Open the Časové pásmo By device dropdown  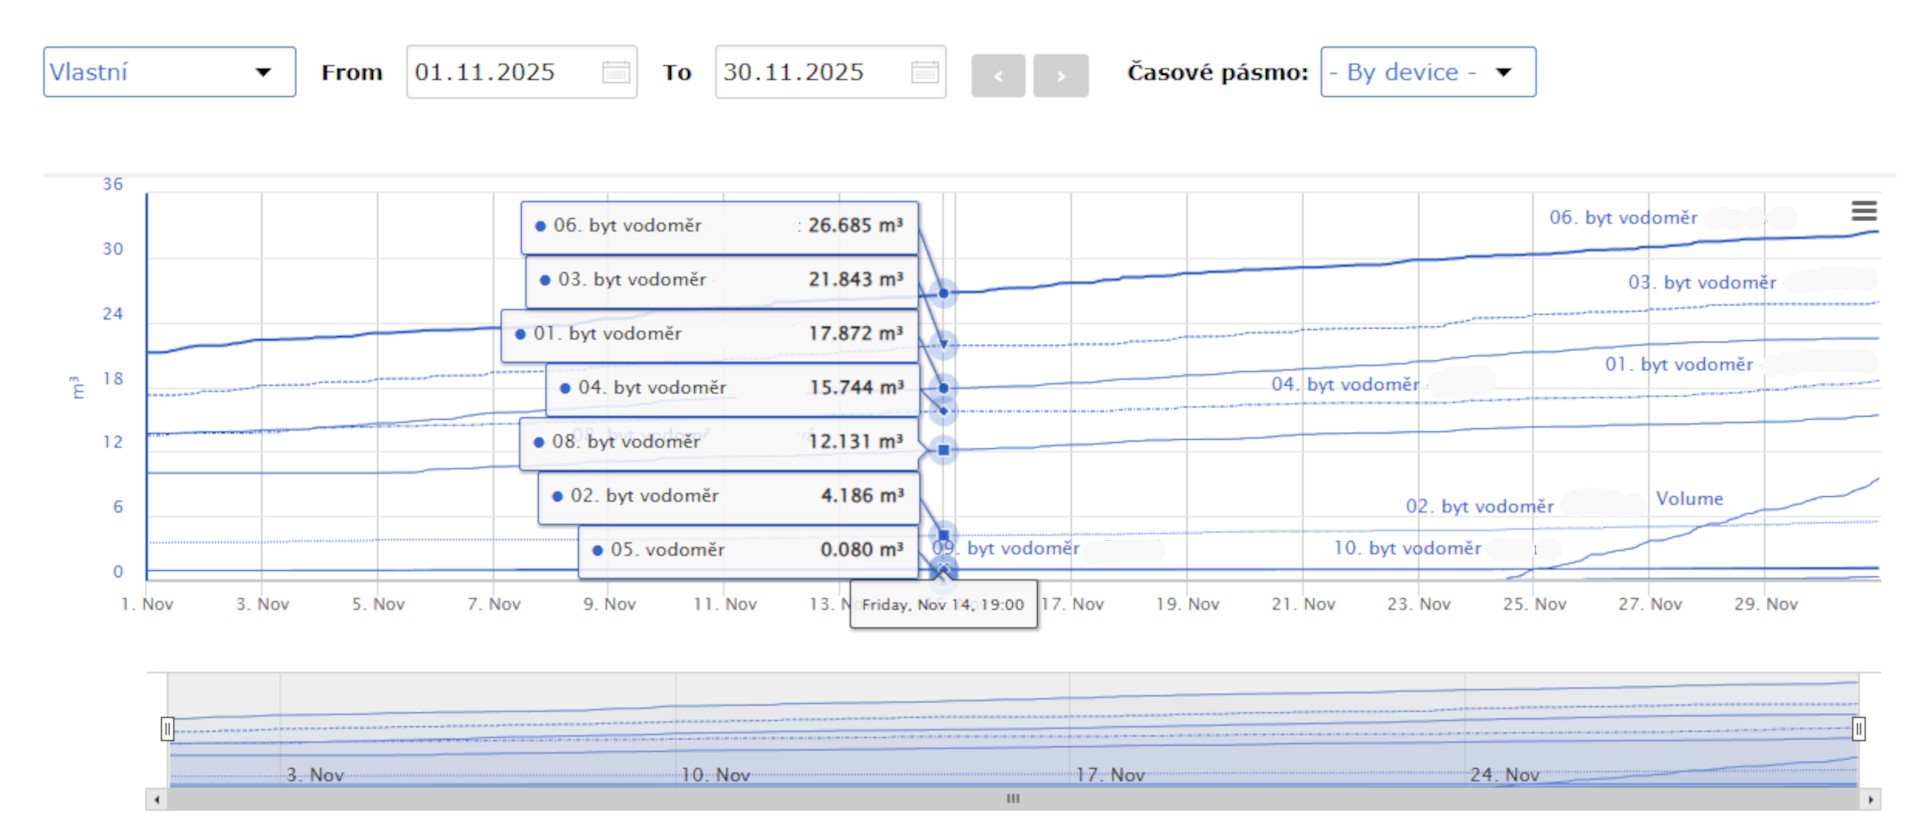(x=1427, y=72)
